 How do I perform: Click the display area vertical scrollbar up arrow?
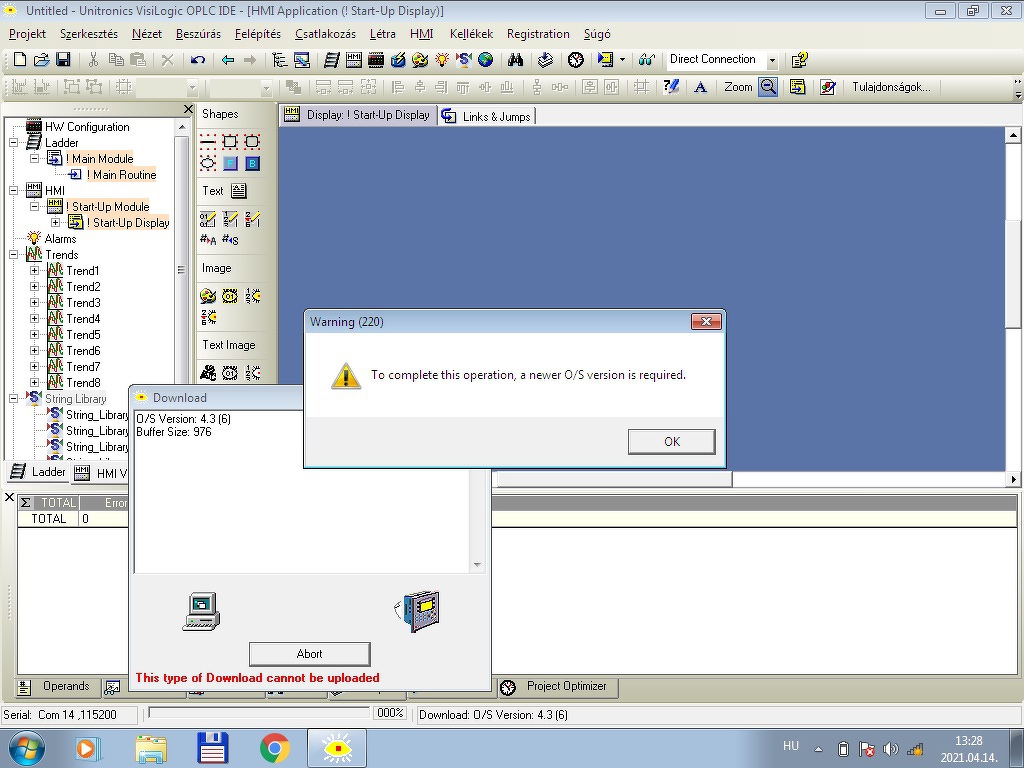click(x=1013, y=135)
